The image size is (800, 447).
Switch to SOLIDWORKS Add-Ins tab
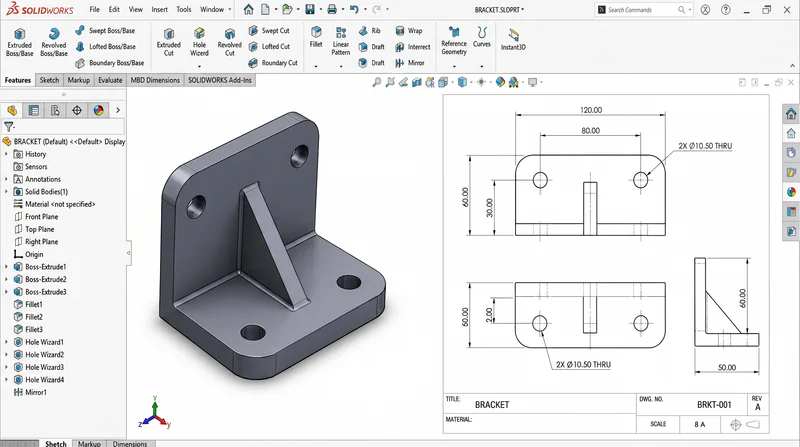coord(220,80)
